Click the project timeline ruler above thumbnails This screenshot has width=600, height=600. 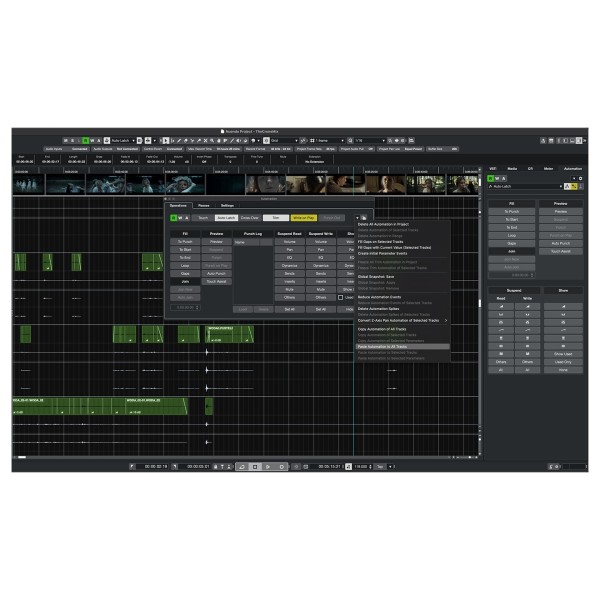[246, 171]
